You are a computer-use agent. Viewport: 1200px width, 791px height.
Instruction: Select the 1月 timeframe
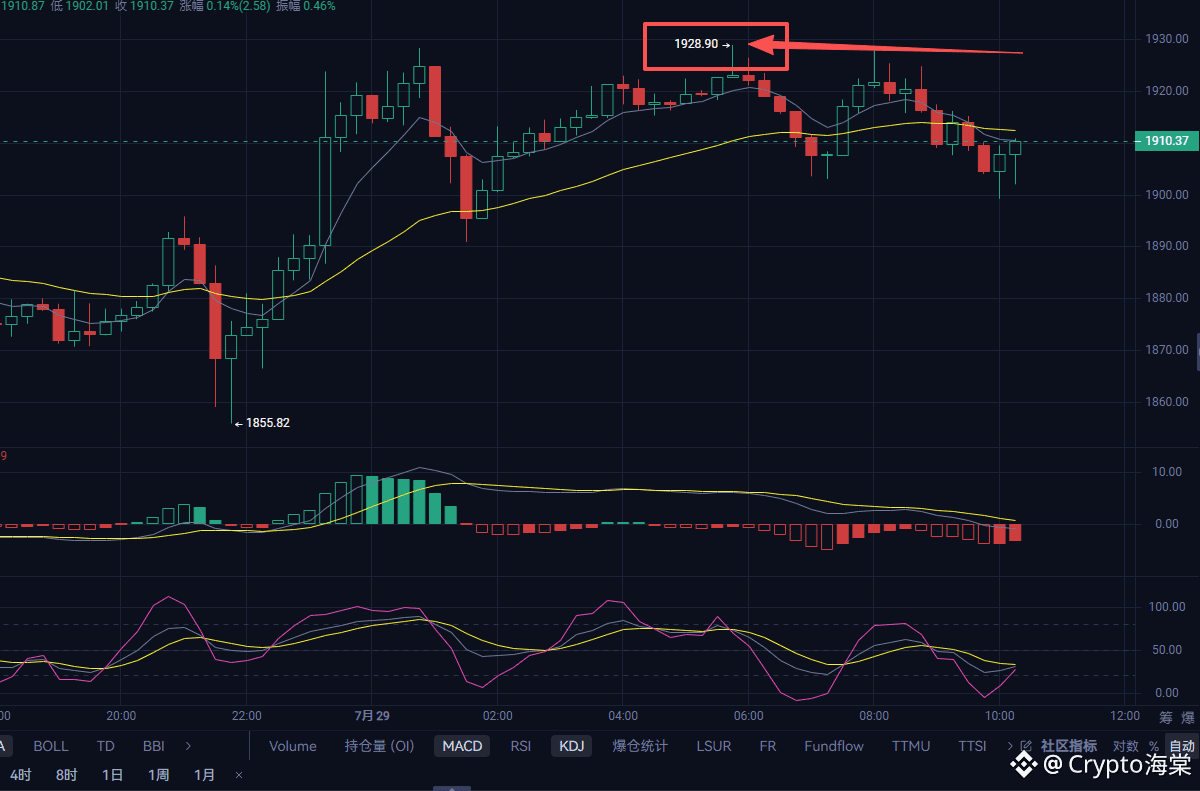coord(205,775)
